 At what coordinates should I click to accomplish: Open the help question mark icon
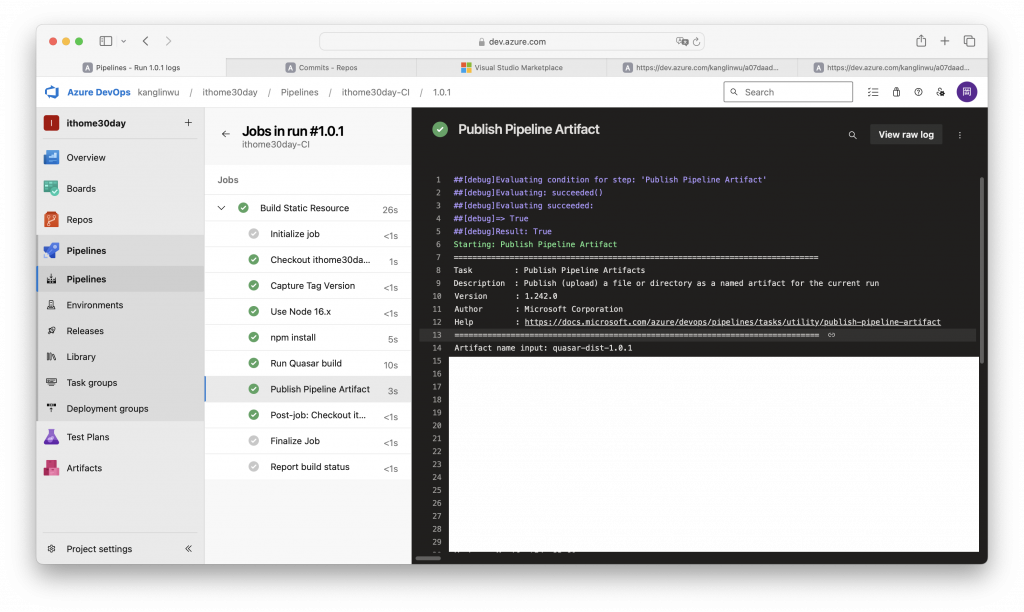tap(918, 92)
